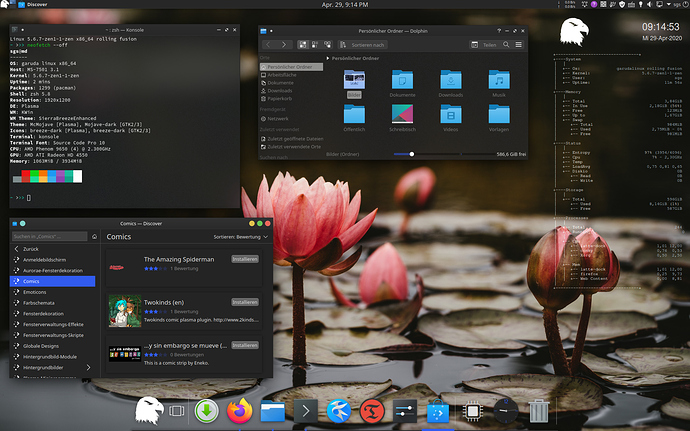Click the Discover search field

[49, 236]
